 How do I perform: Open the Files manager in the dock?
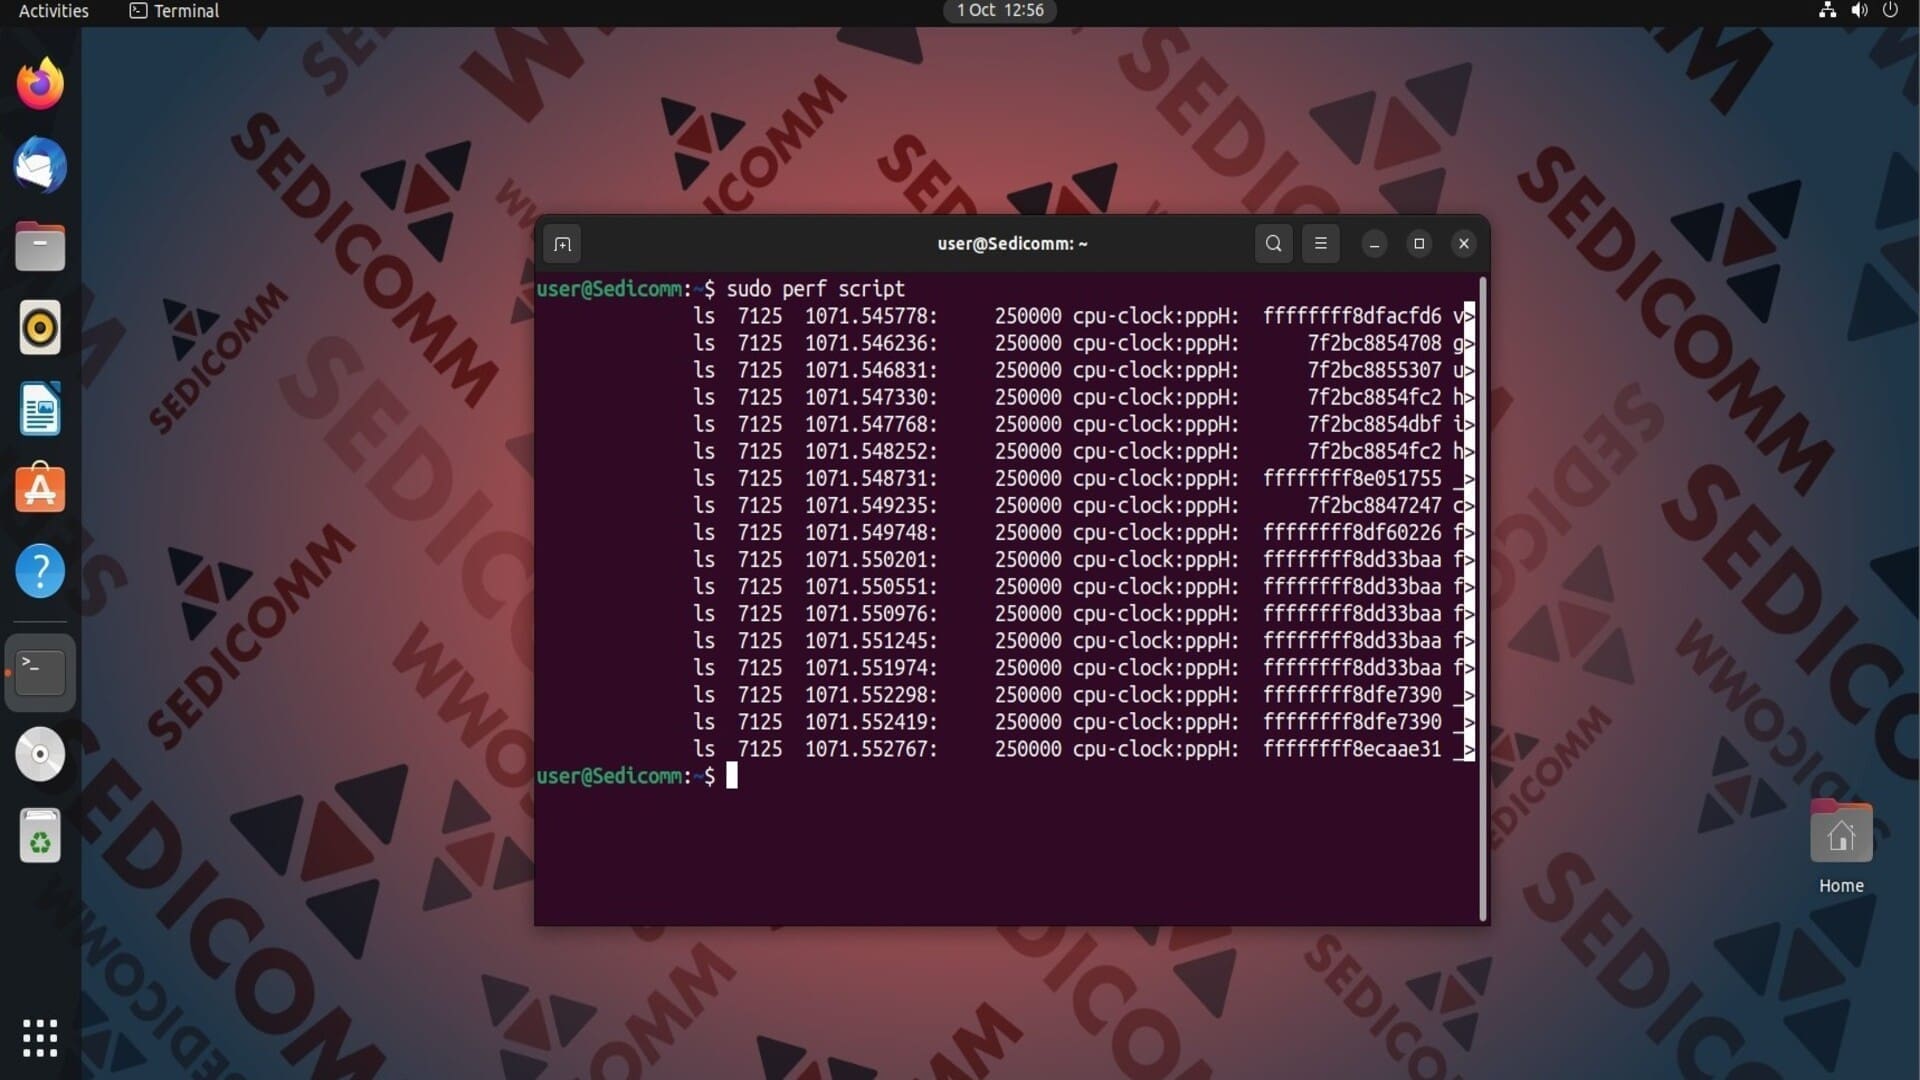coord(40,246)
